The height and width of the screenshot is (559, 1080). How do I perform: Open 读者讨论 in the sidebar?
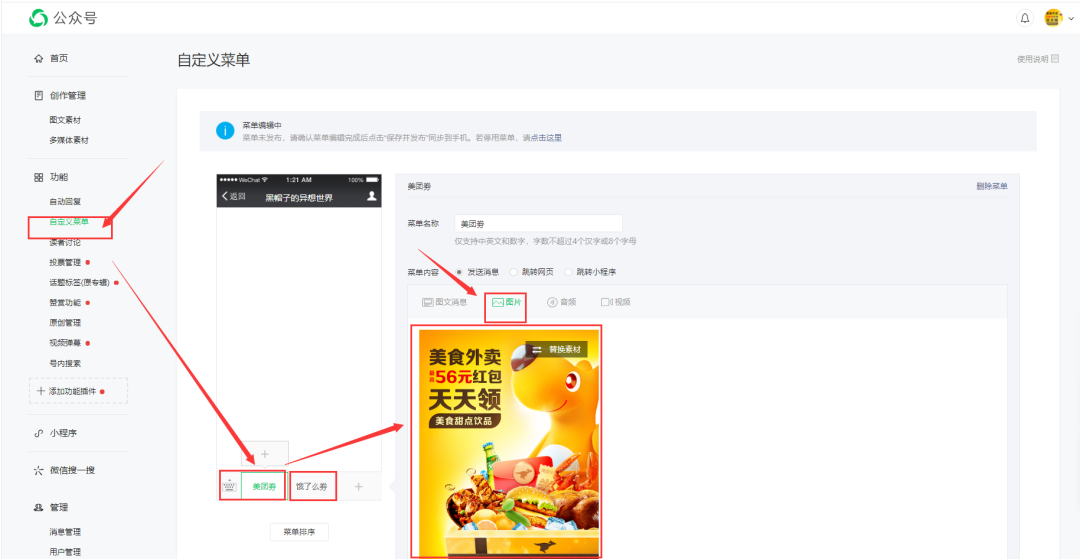click(65, 242)
